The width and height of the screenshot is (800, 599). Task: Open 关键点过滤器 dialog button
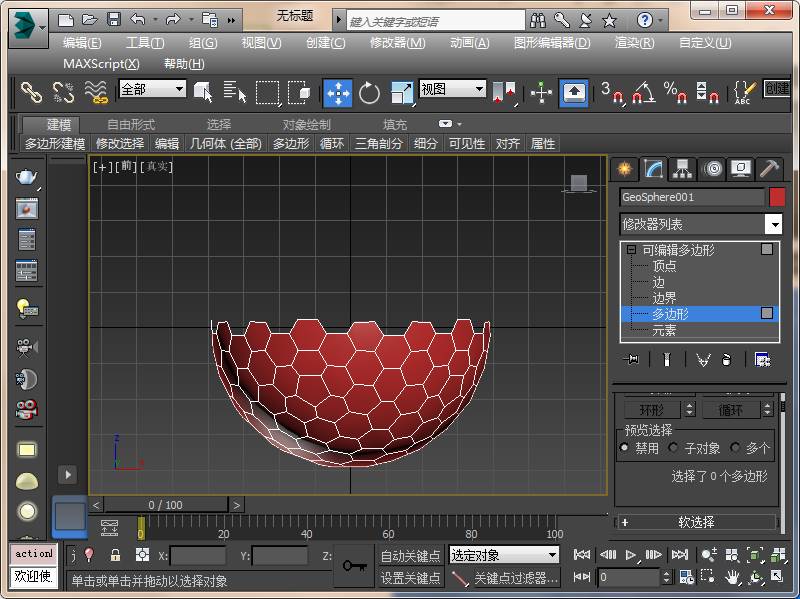[516, 578]
